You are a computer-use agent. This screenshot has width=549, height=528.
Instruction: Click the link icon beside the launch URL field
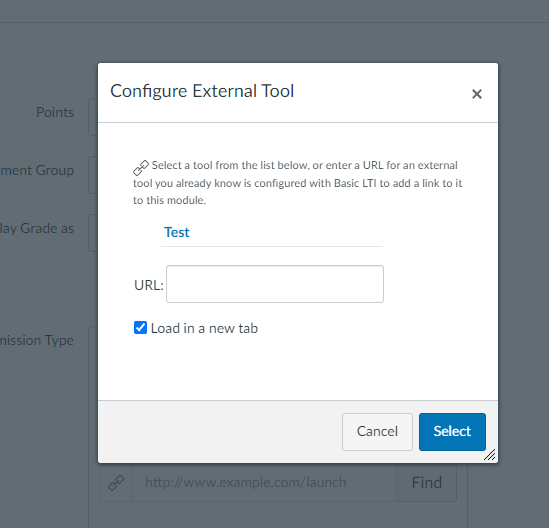pos(116,483)
